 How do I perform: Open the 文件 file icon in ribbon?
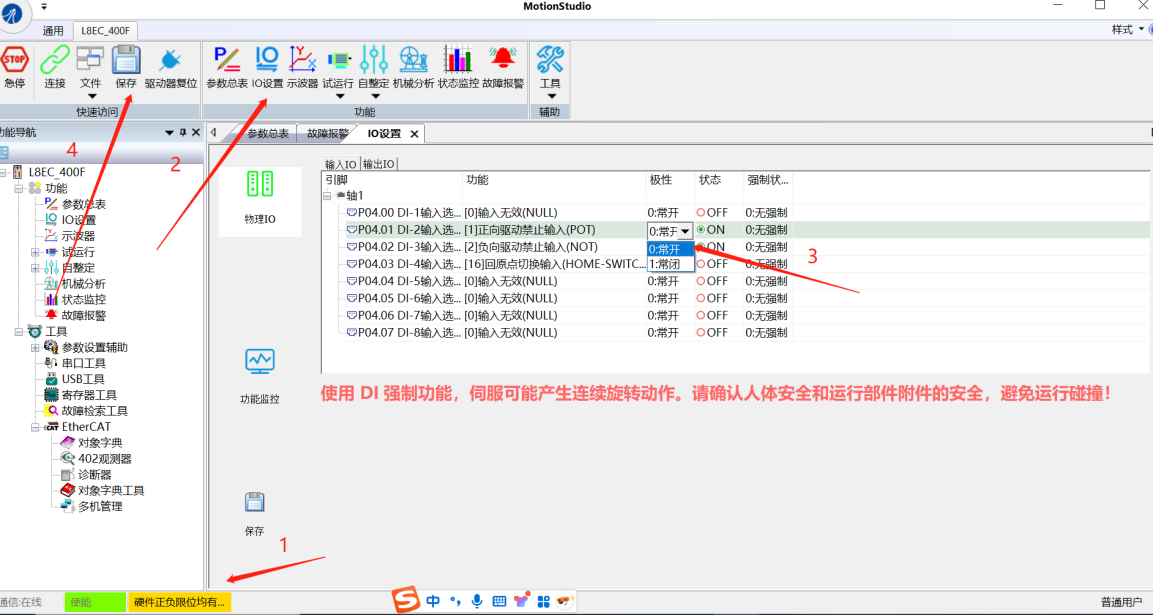pos(90,60)
